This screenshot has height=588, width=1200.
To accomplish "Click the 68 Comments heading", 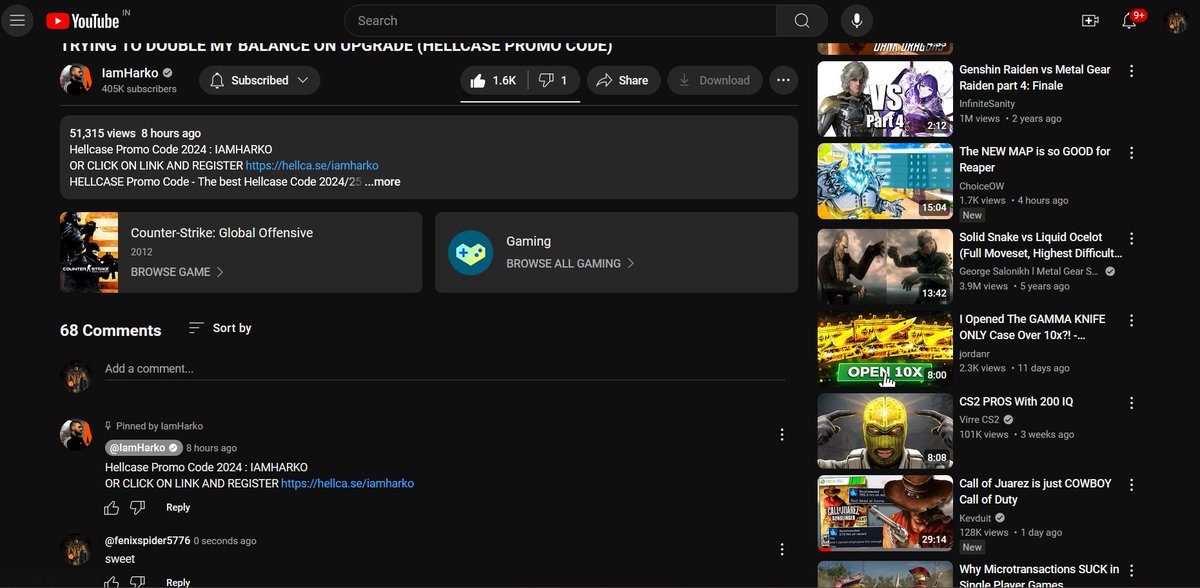I will pos(110,330).
